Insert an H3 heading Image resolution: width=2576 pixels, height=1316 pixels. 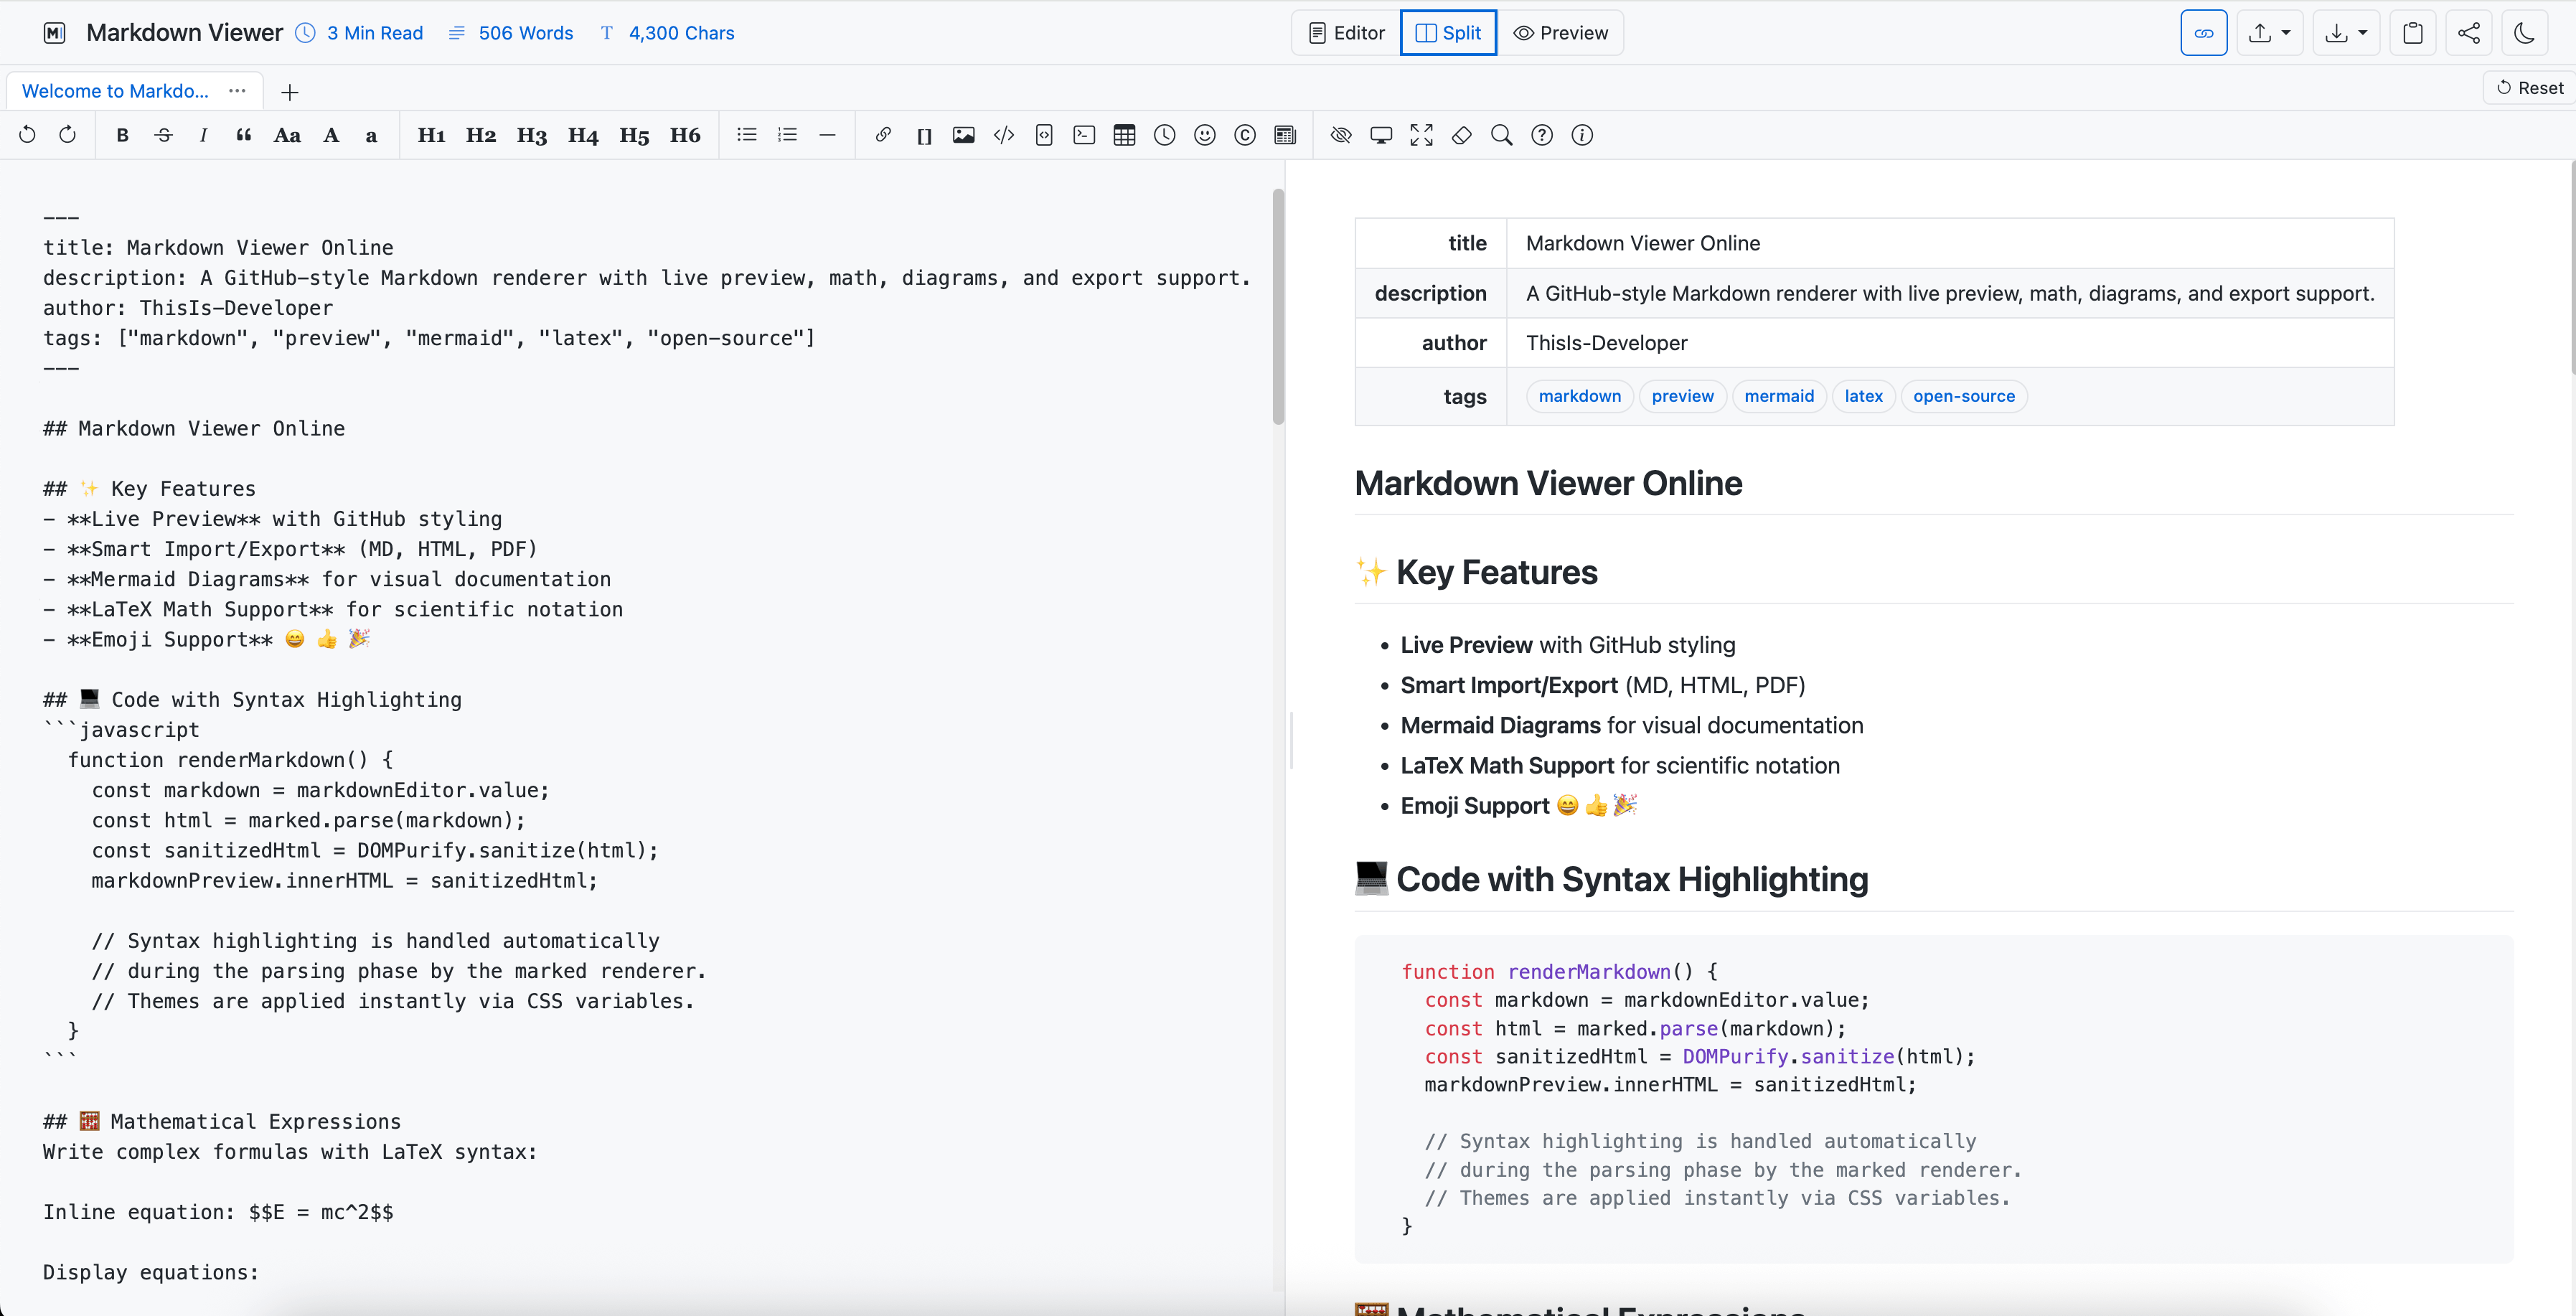click(532, 135)
